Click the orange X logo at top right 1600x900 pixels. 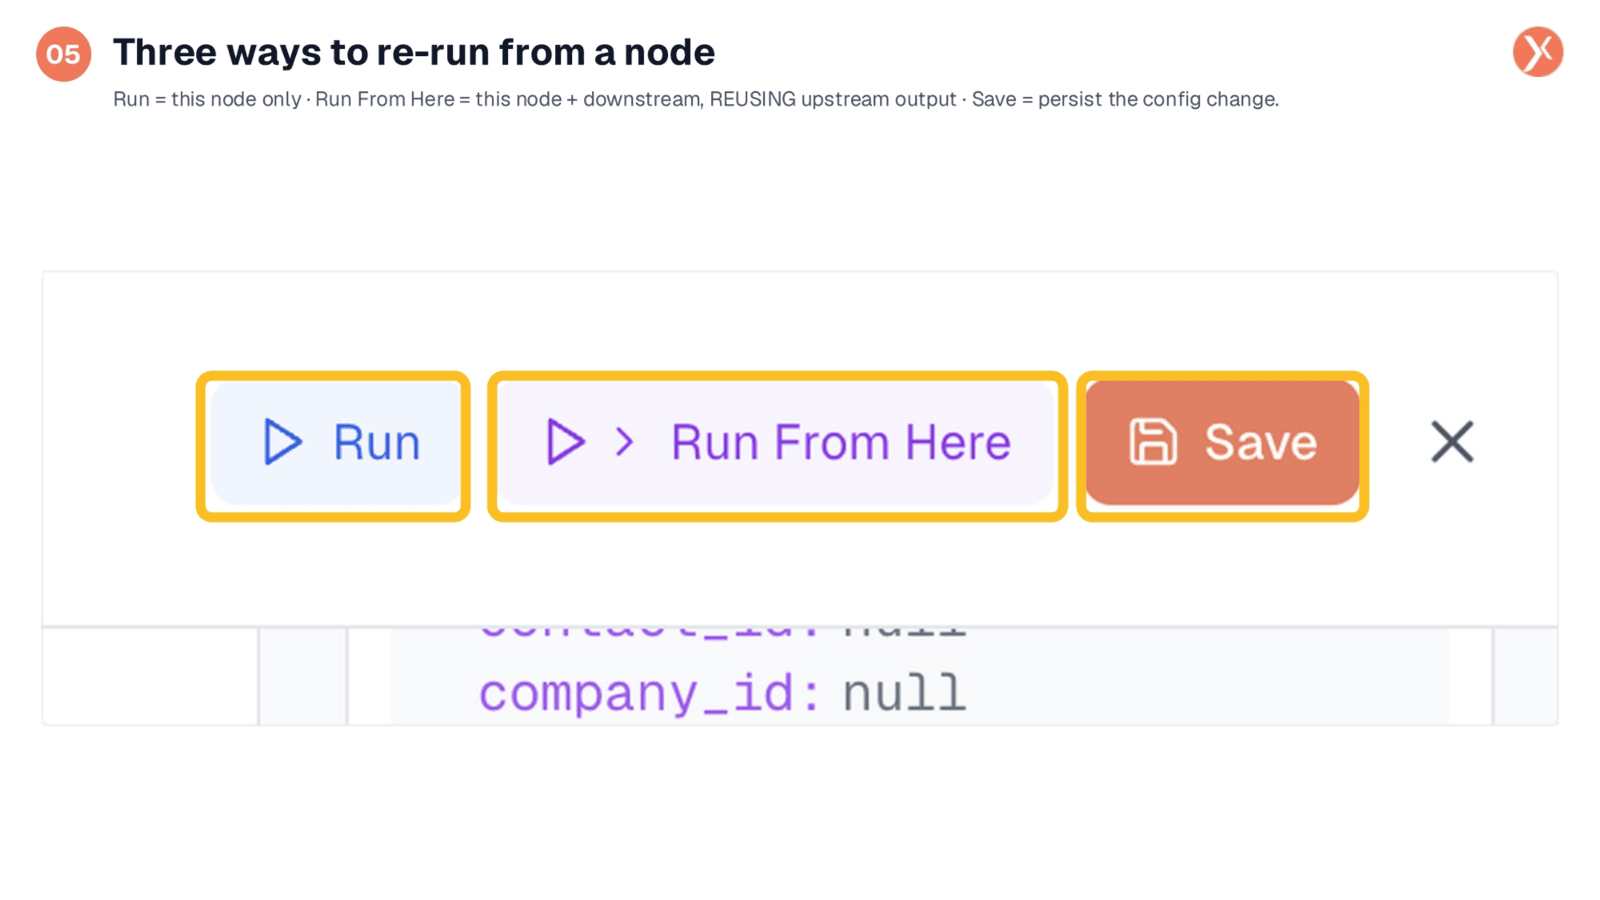tap(1538, 52)
